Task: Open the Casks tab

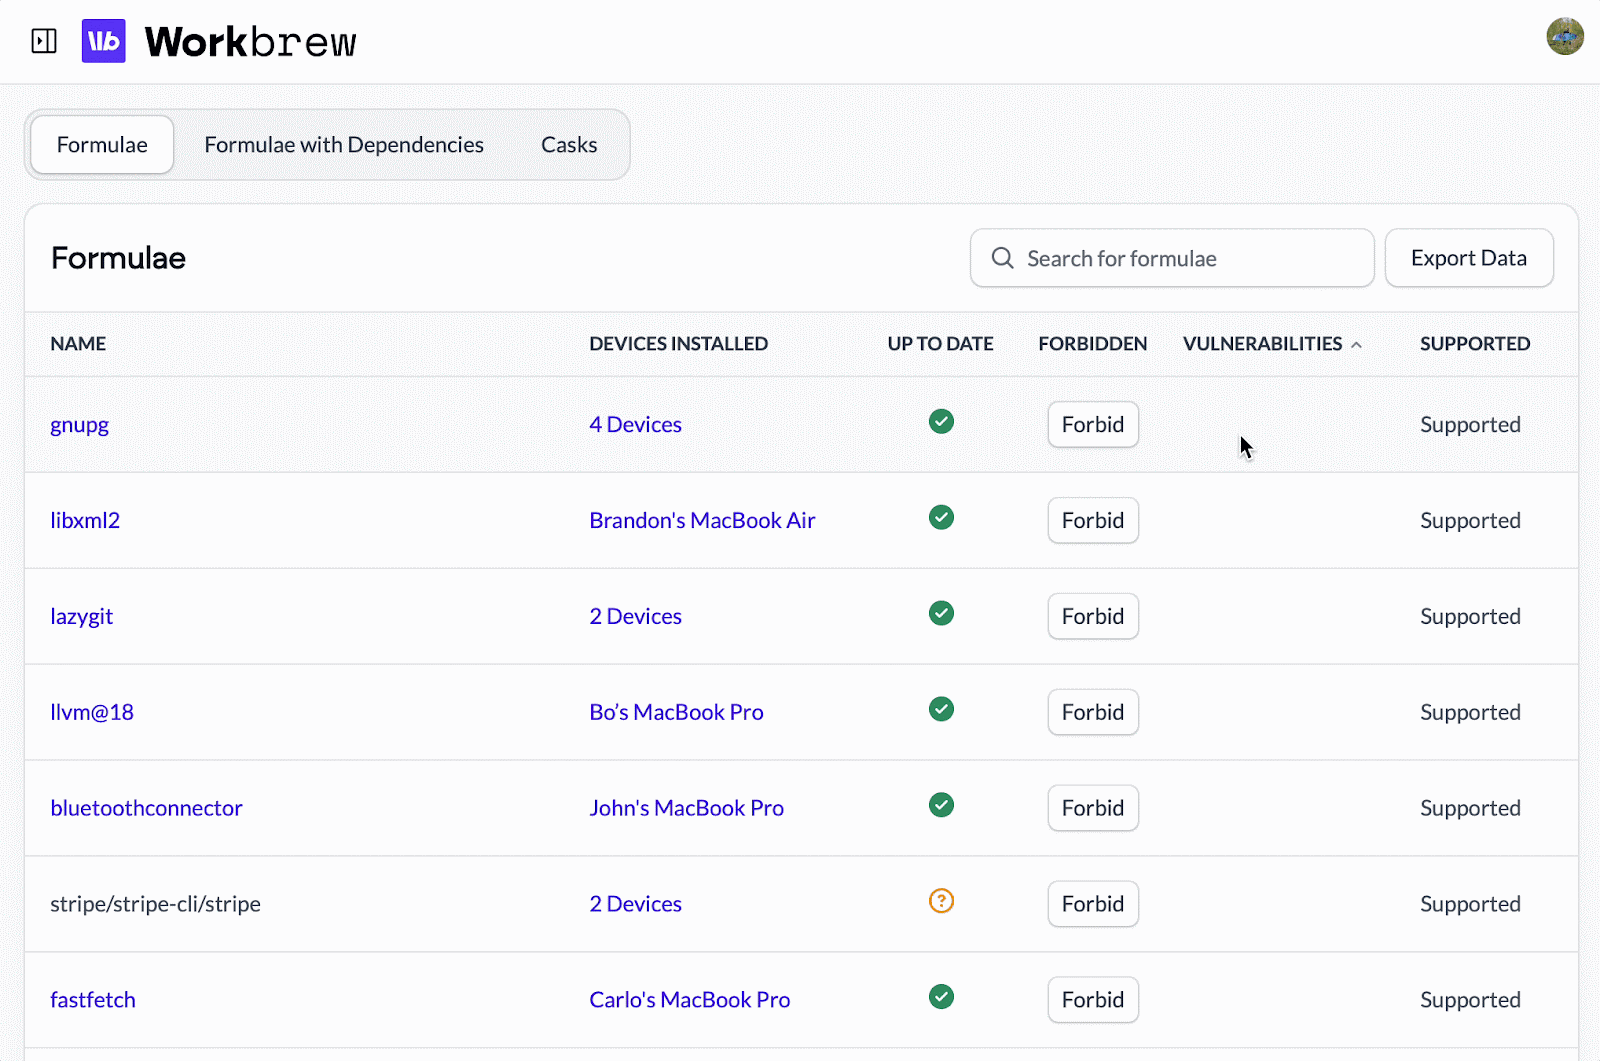Action: pyautogui.click(x=569, y=145)
